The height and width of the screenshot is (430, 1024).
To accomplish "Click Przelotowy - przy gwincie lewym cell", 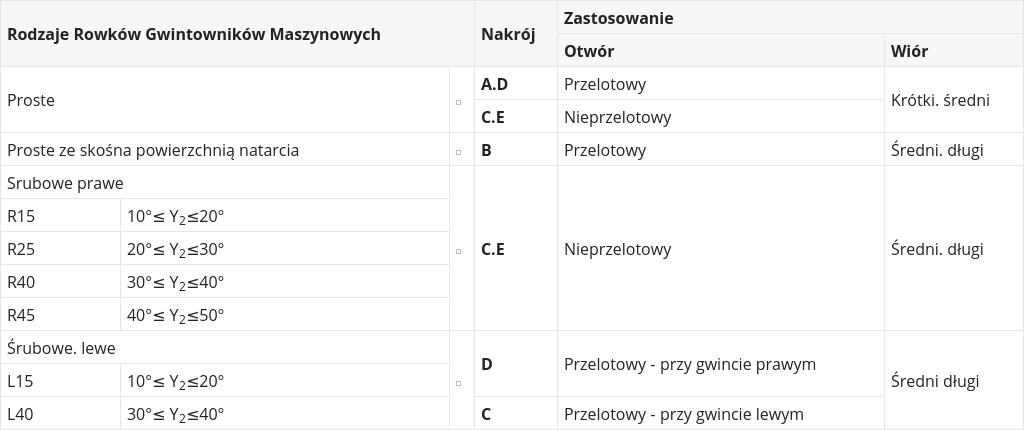I will [x=684, y=414].
